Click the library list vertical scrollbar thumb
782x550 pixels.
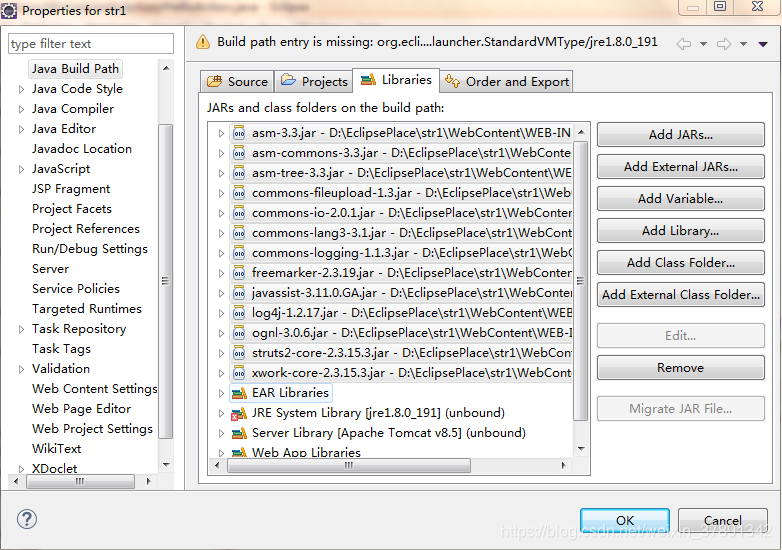point(580,281)
